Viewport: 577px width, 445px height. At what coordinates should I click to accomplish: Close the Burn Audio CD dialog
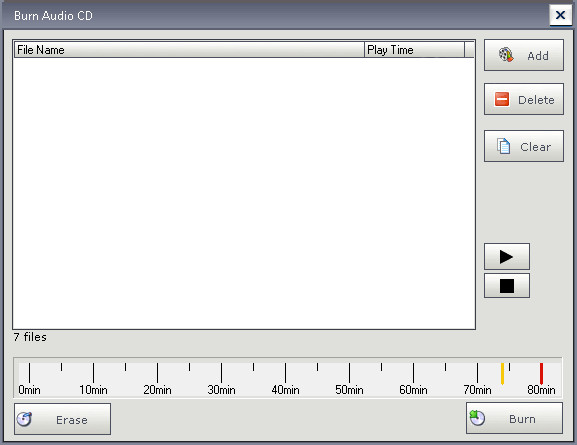(x=560, y=15)
